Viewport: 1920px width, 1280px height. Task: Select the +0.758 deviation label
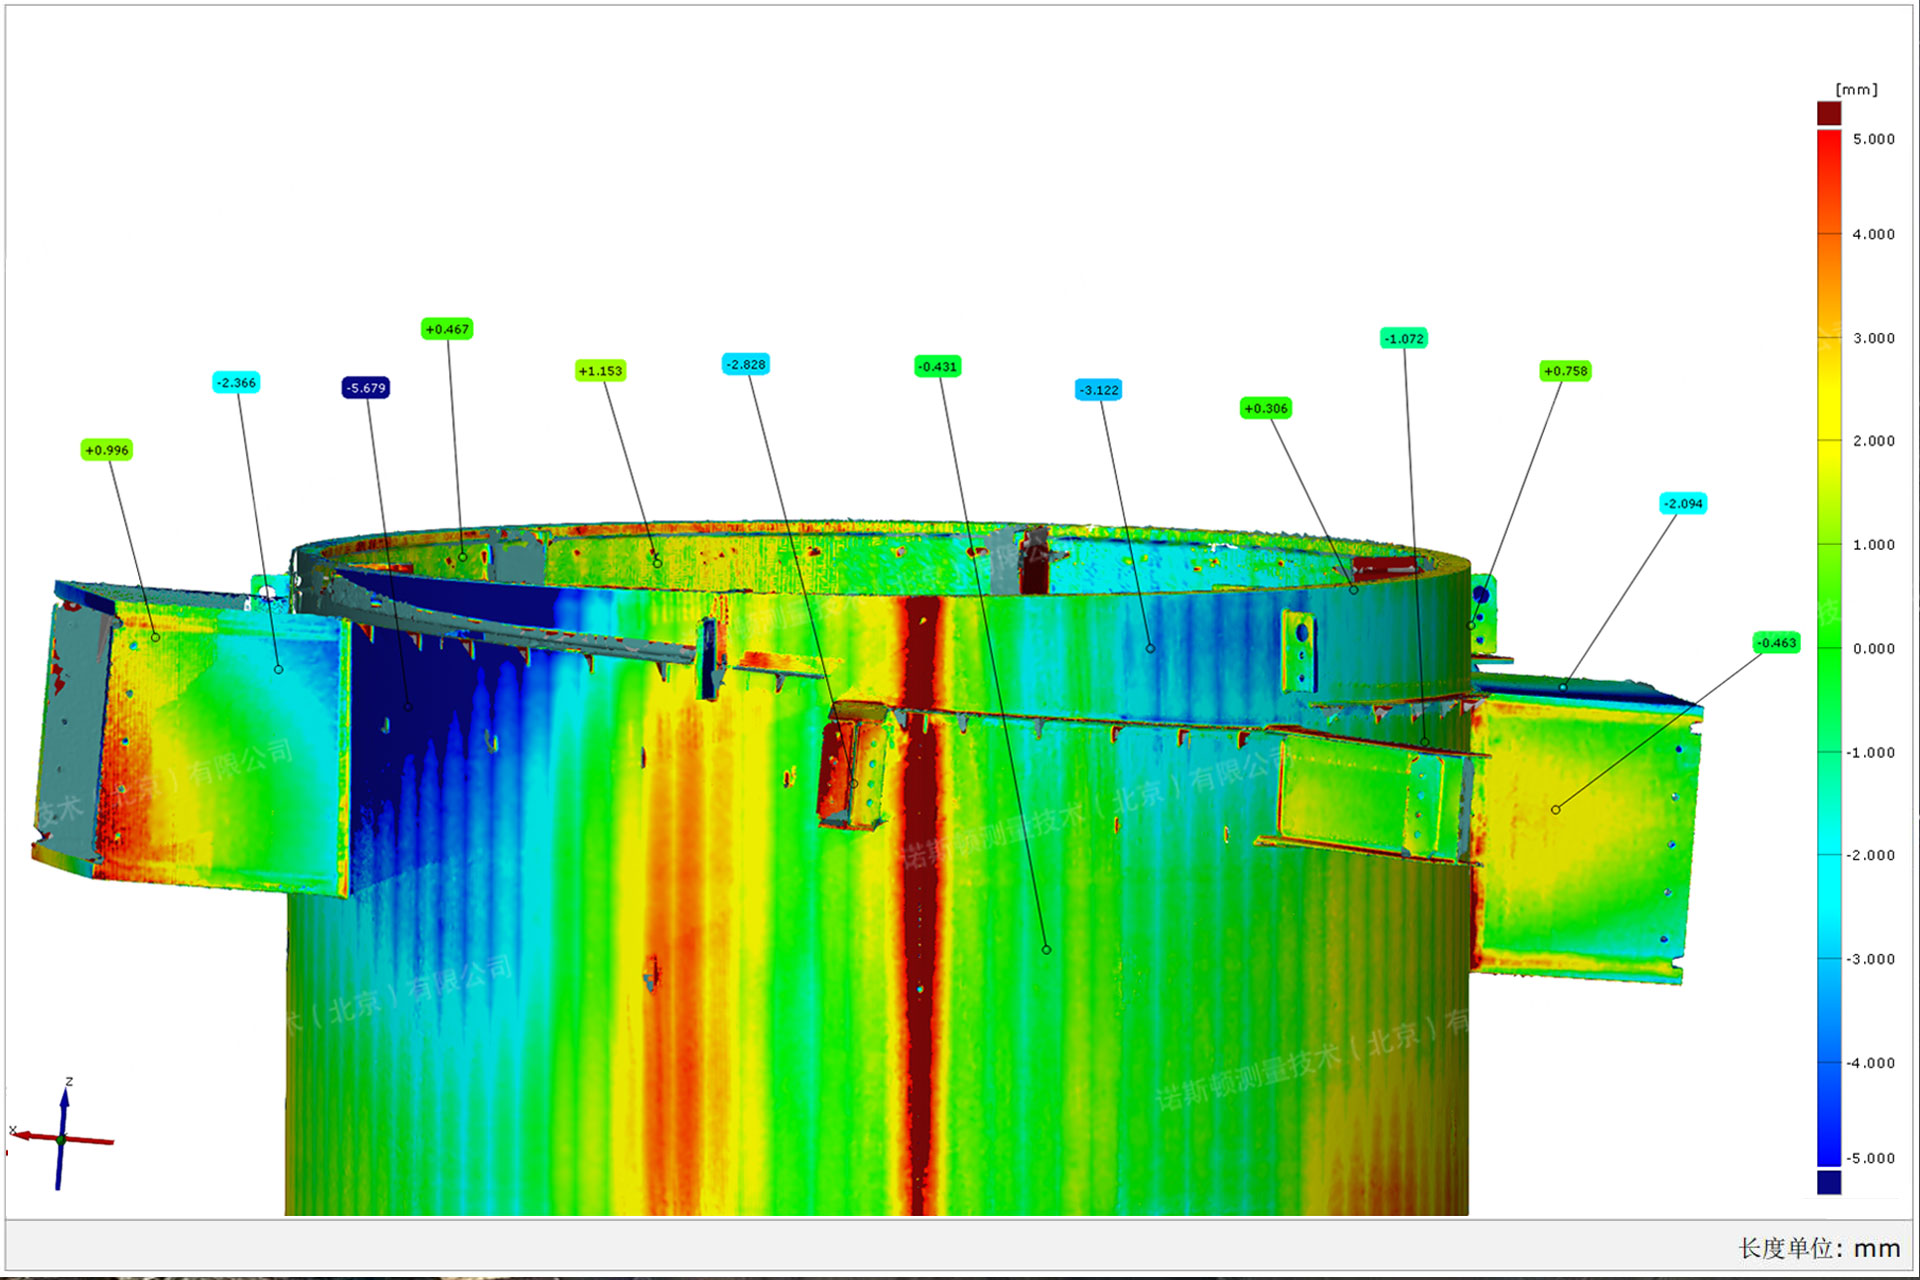(1566, 371)
